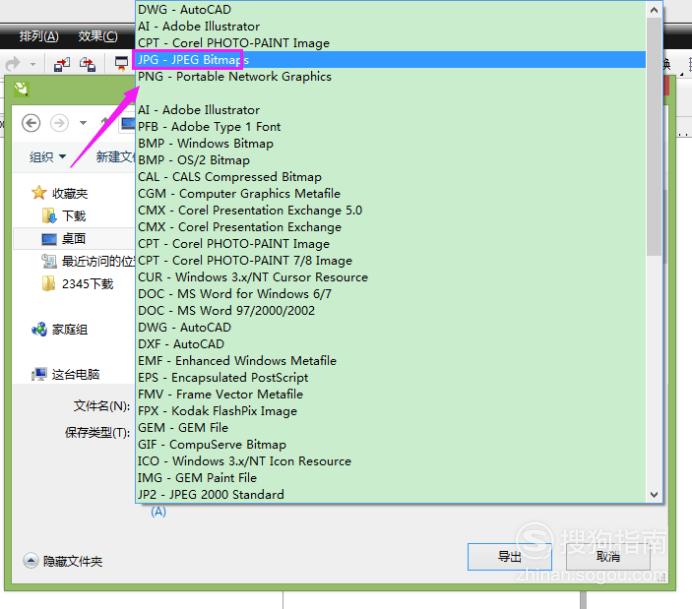Screen dimensions: 692x609
Task: Open the 效果(C) menu
Action: 98,36
